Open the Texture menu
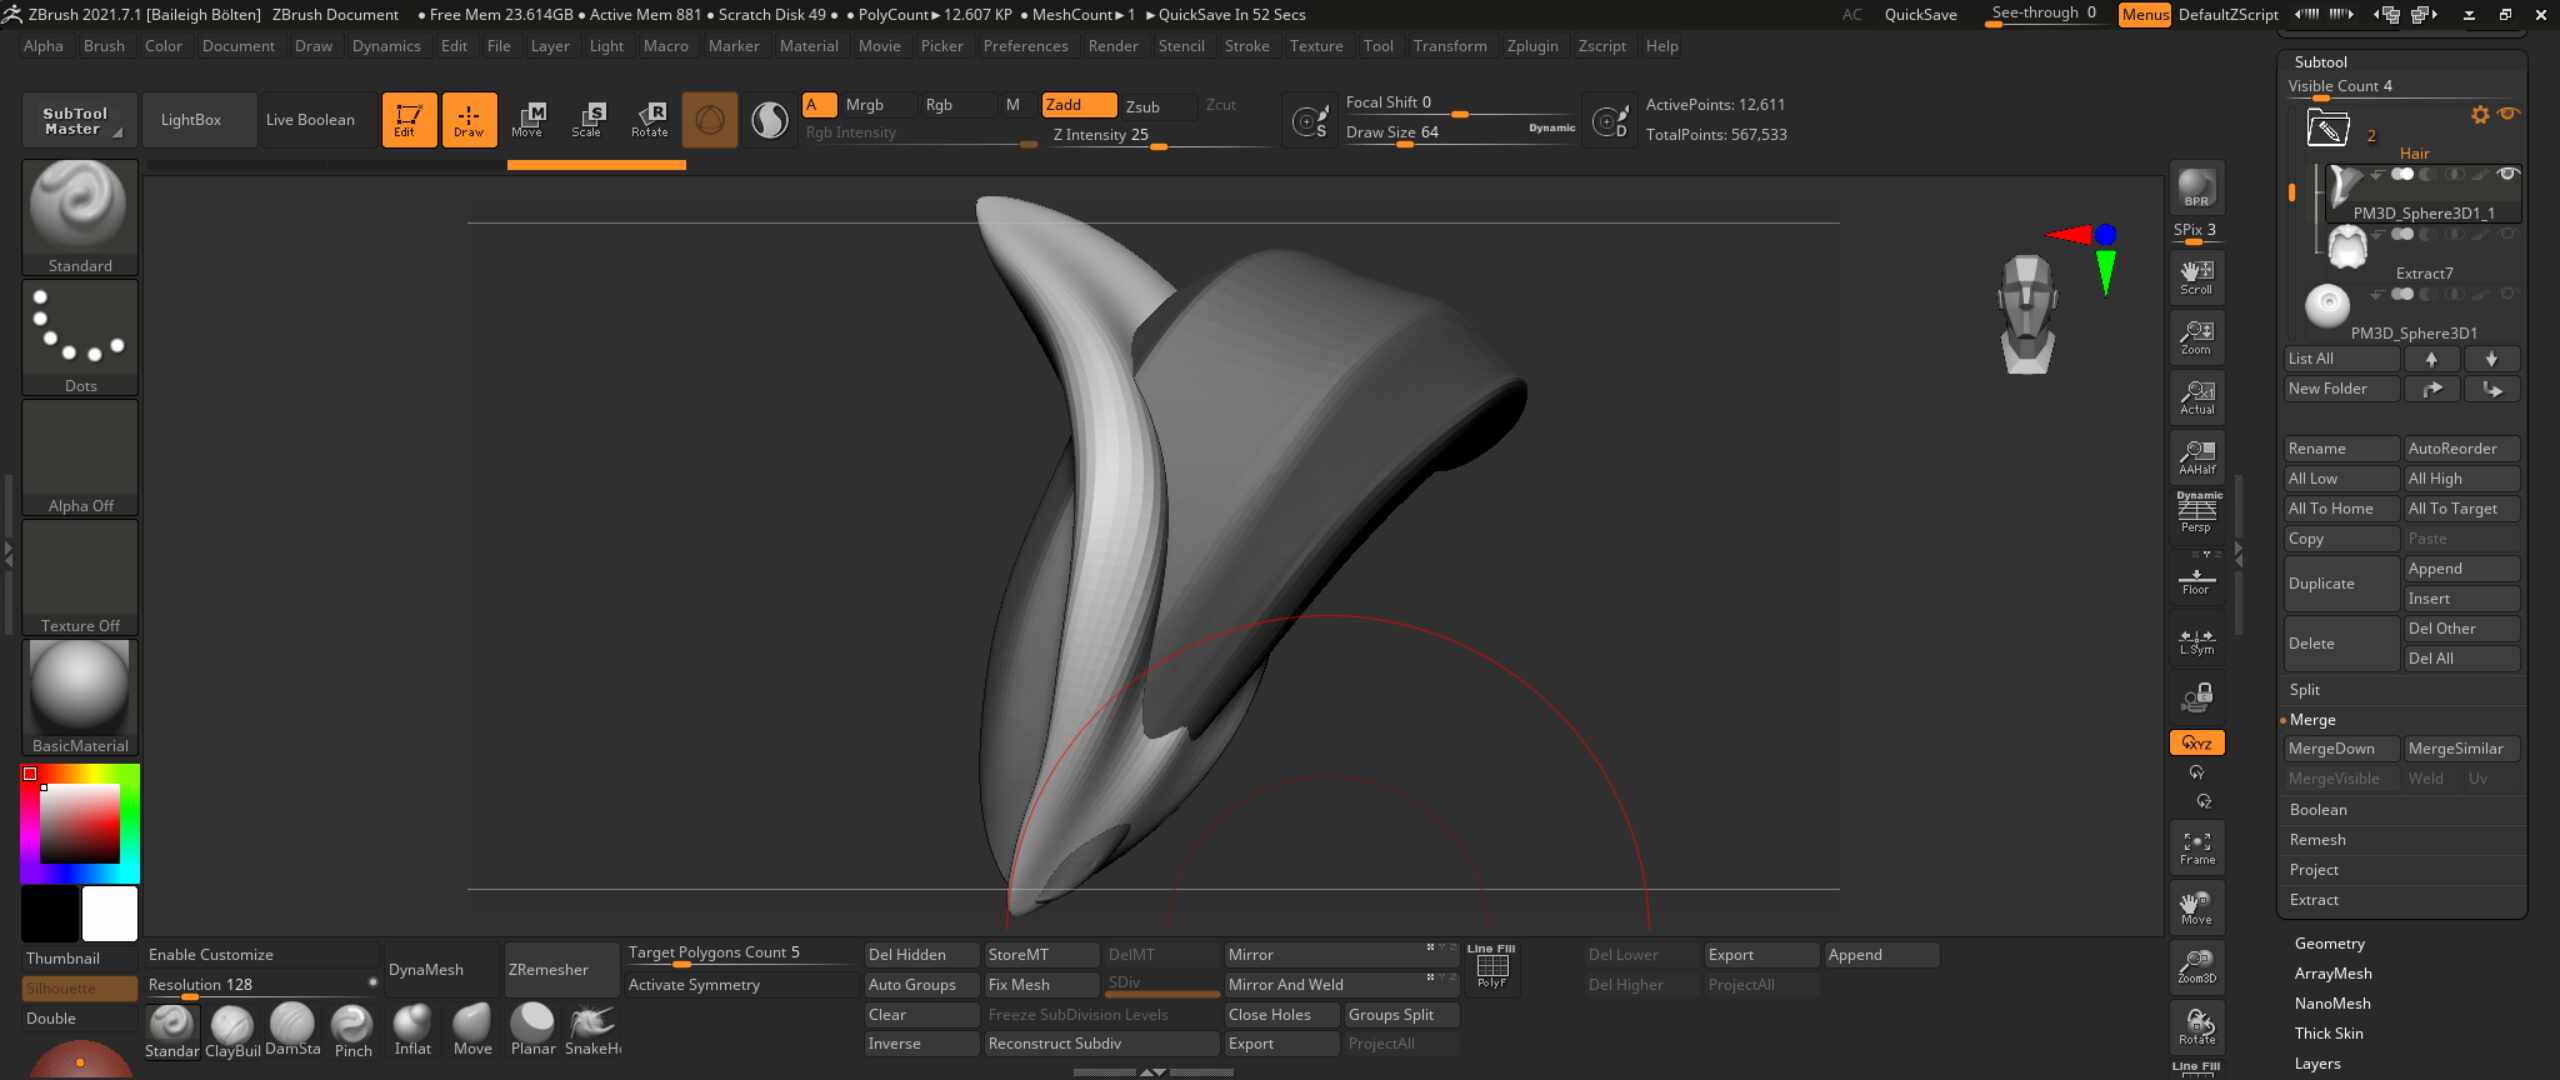The image size is (2560, 1080). 1316,46
